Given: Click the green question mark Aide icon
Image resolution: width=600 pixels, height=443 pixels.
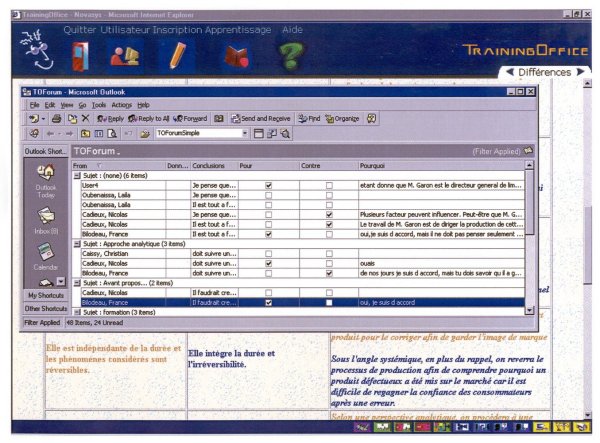Looking at the screenshot, I should pyautogui.click(x=291, y=56).
